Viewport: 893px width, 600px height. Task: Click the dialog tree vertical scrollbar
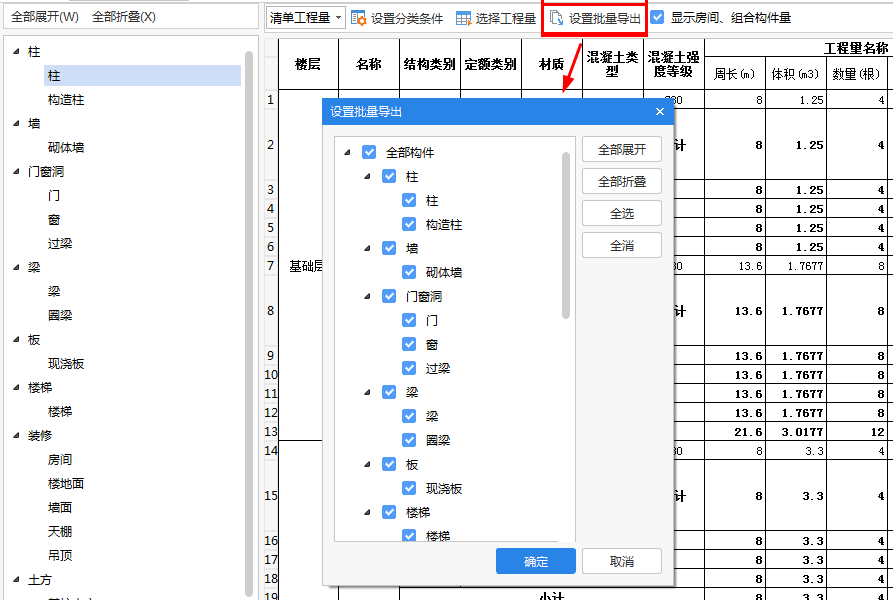tap(566, 235)
